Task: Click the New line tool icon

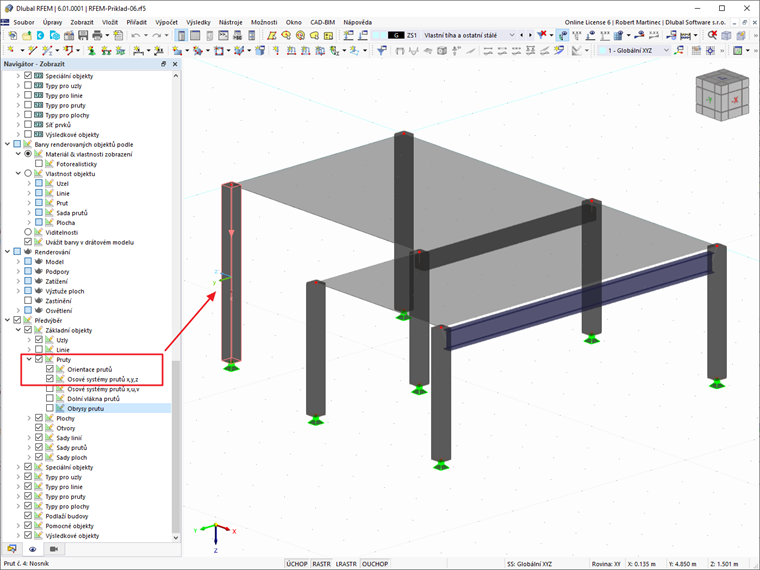Action: (x=32, y=50)
